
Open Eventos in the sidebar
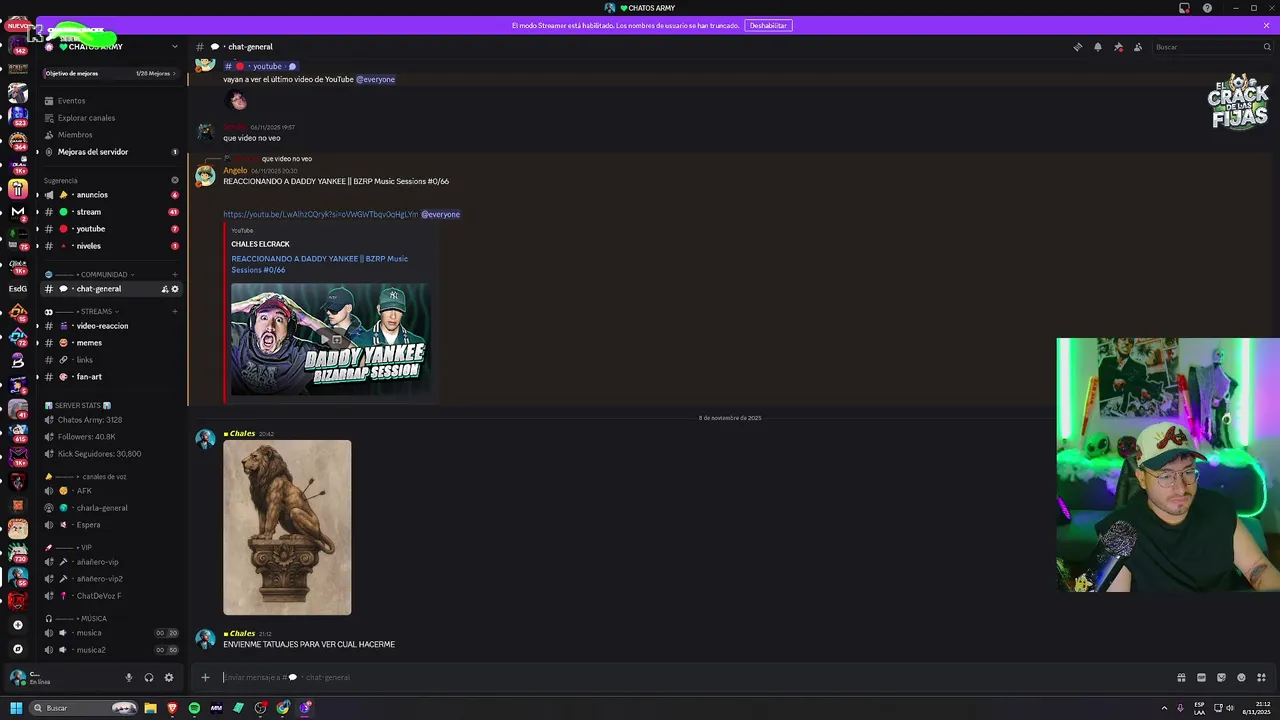(110, 101)
